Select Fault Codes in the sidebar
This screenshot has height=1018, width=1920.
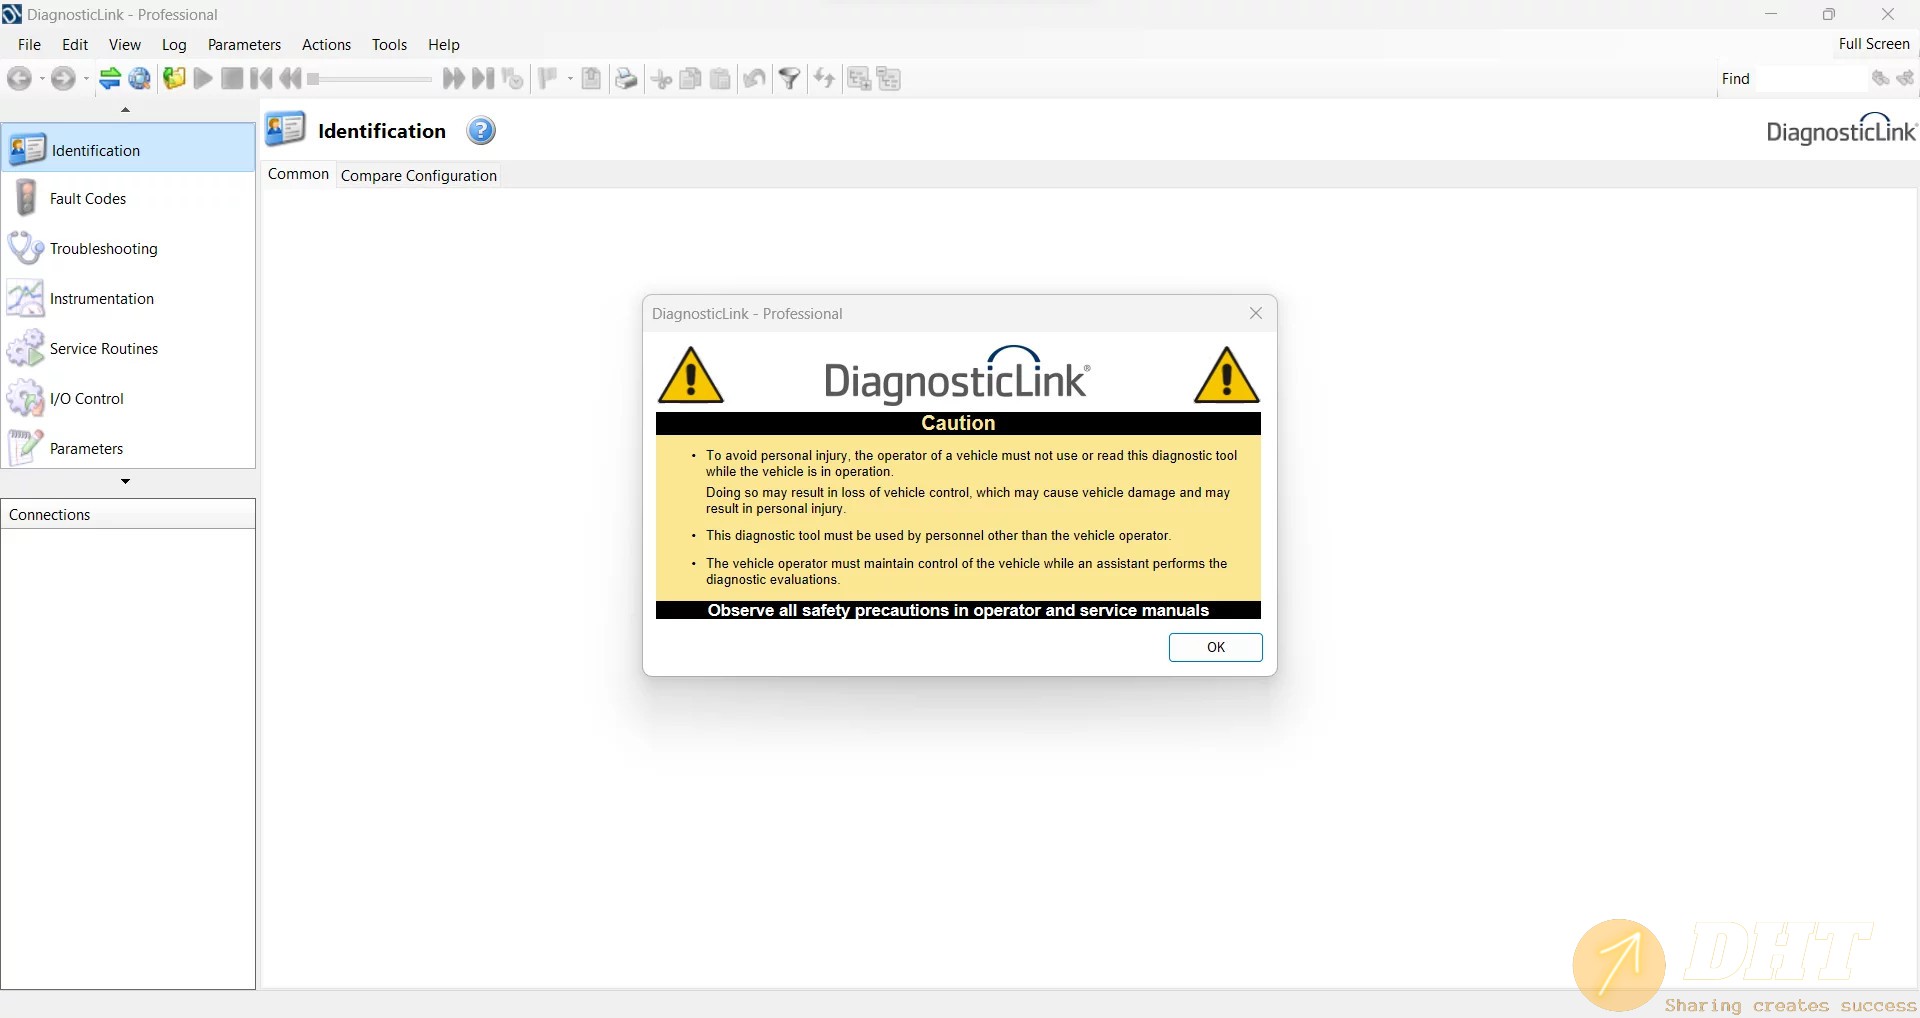pyautogui.click(x=88, y=199)
